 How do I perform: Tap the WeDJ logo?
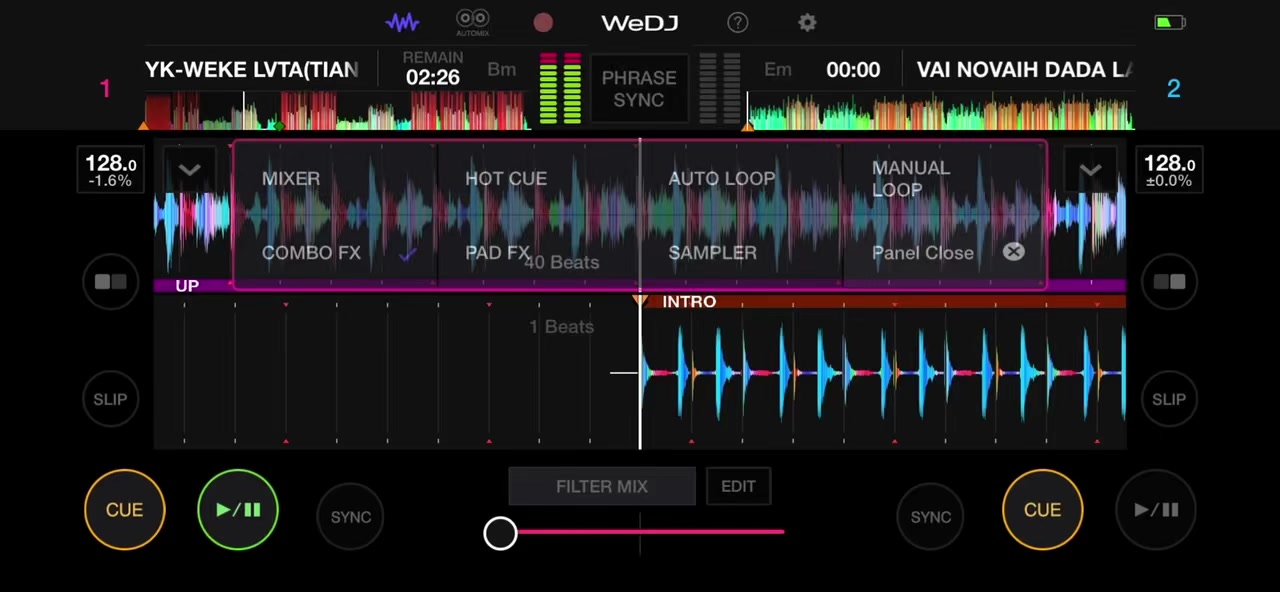point(639,22)
